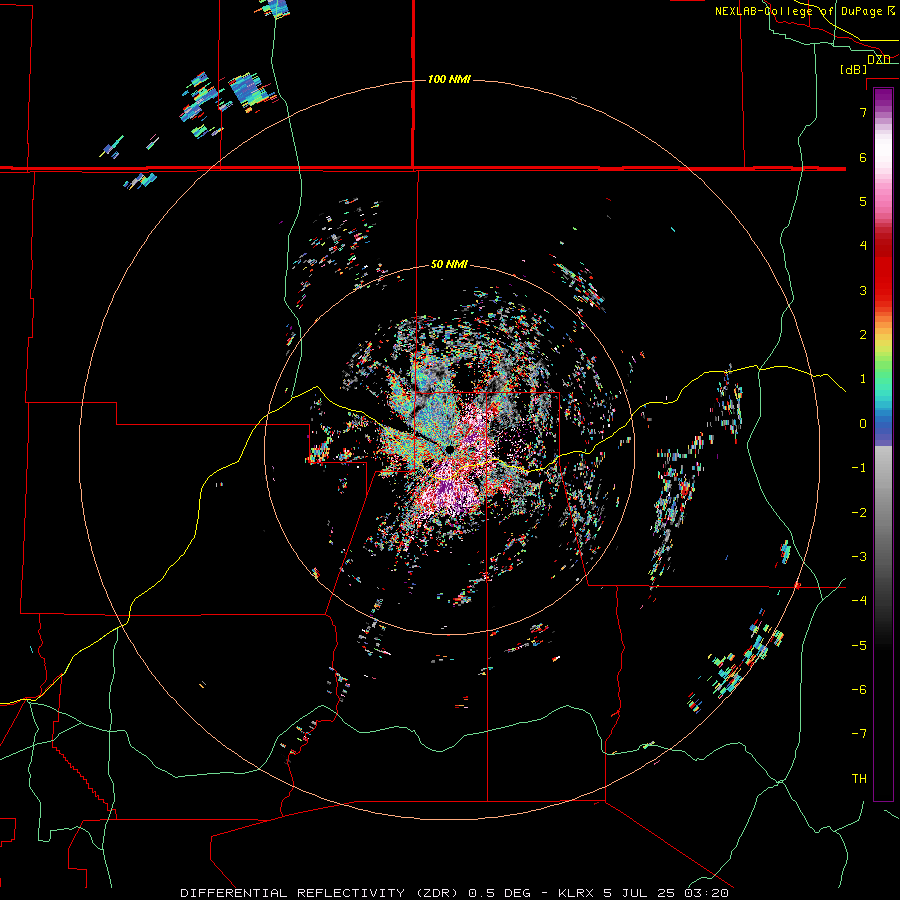
Task: Click the ZDR color scale bar
Action: tap(883, 444)
